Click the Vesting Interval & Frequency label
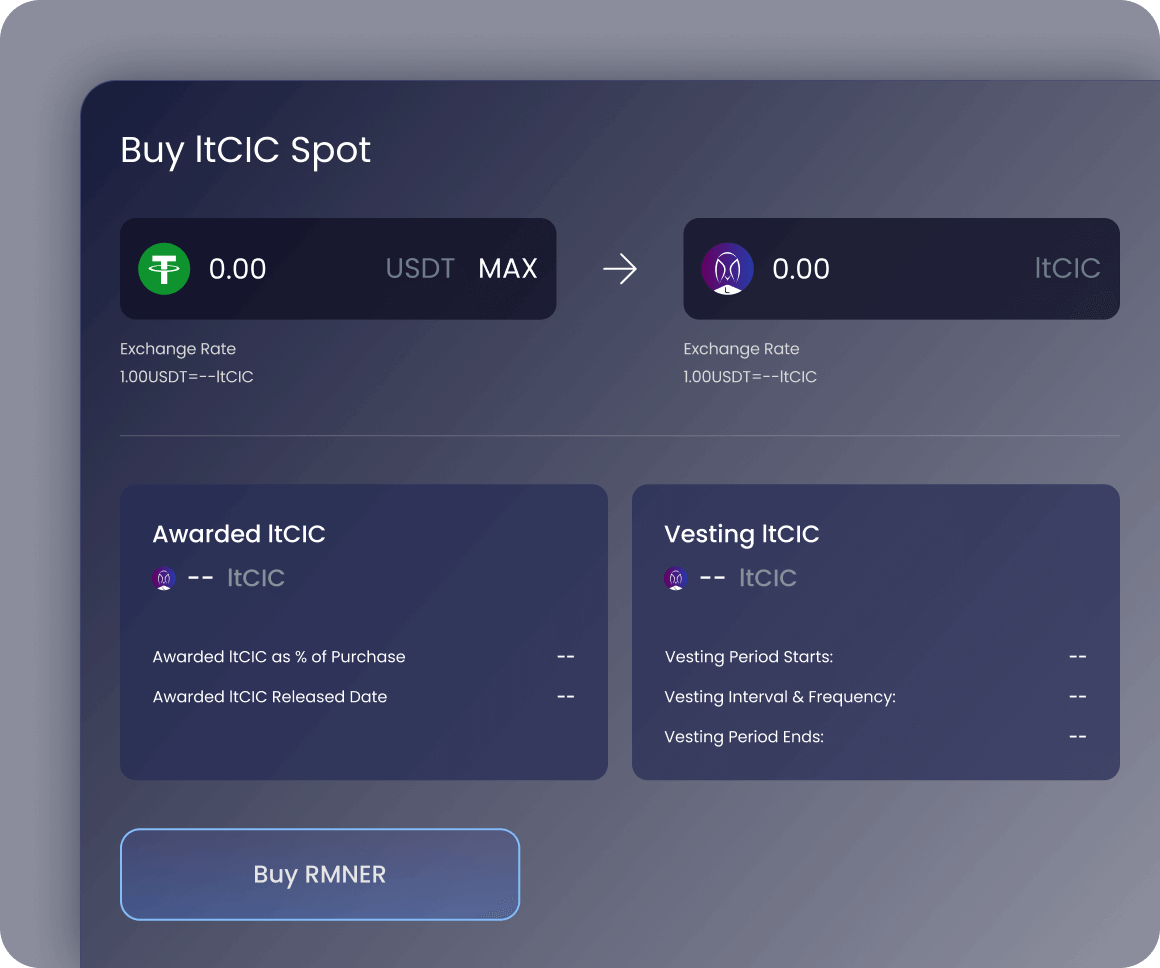1160x968 pixels. (780, 697)
